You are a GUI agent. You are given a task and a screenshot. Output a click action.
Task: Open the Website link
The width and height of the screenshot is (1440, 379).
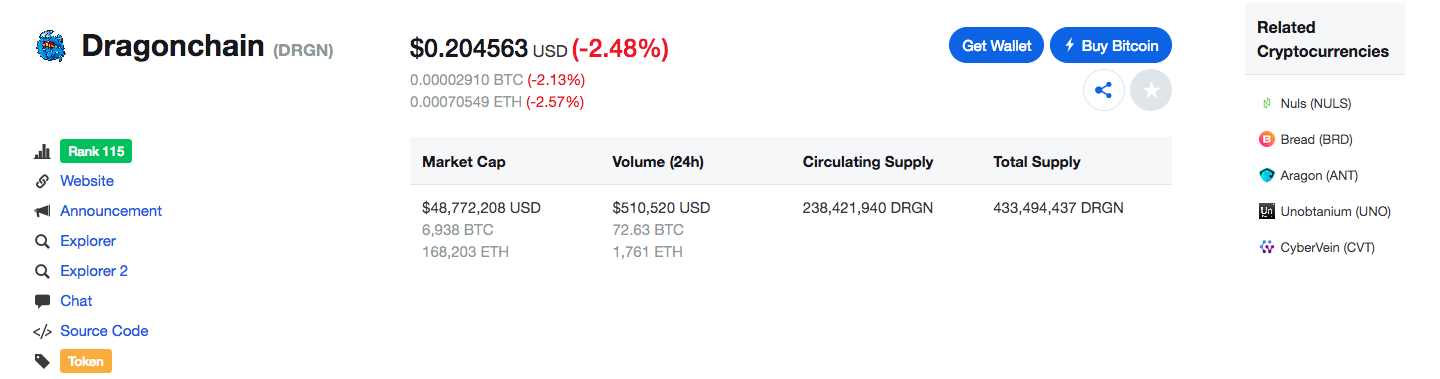pos(87,181)
